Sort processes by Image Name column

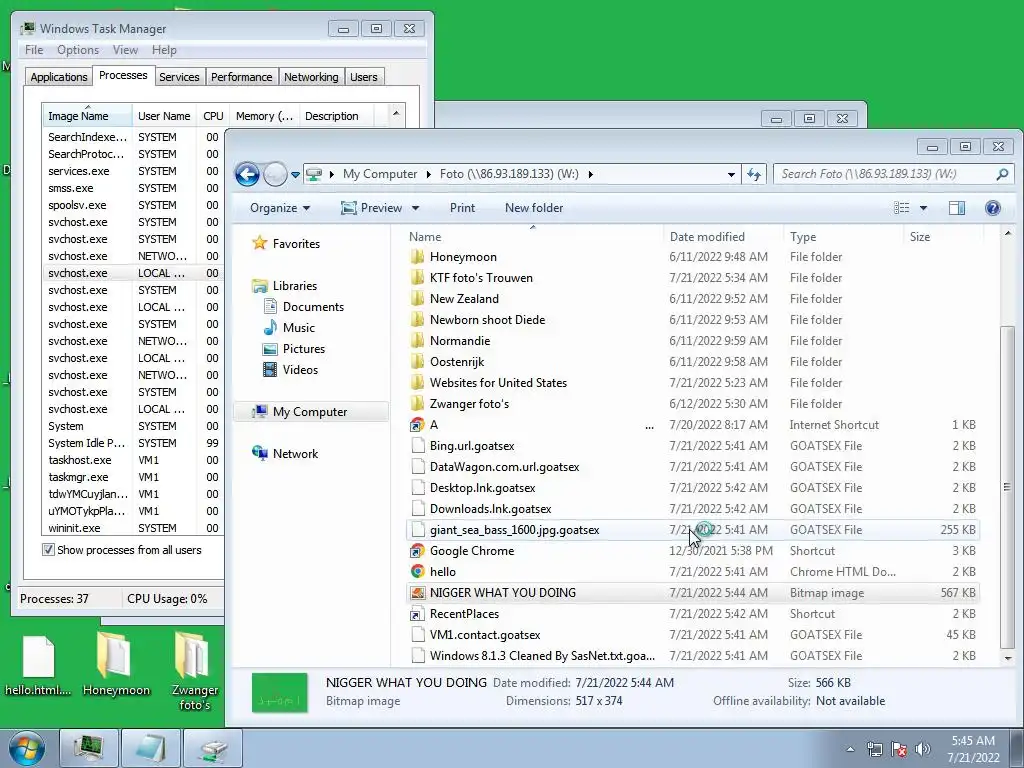(88, 116)
